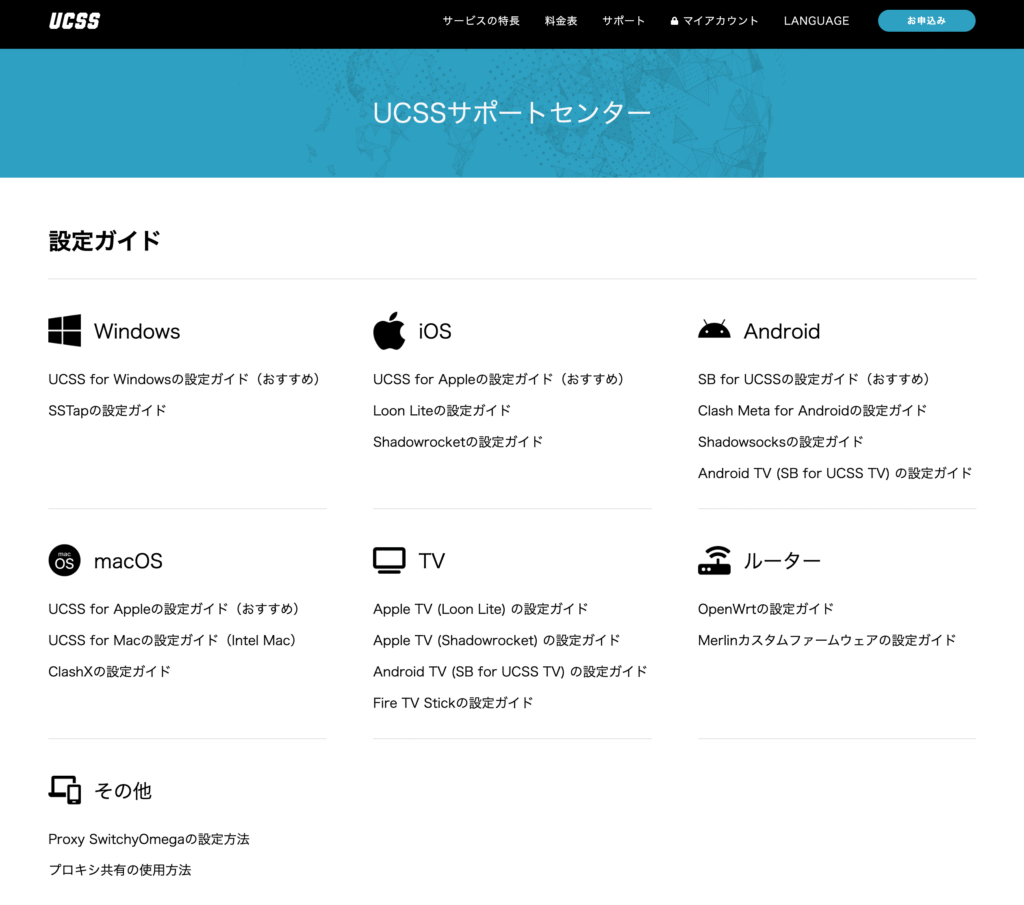Open Apple TV (Loon Lite) guide
Viewport: 1024px width, 905px height.
(481, 609)
